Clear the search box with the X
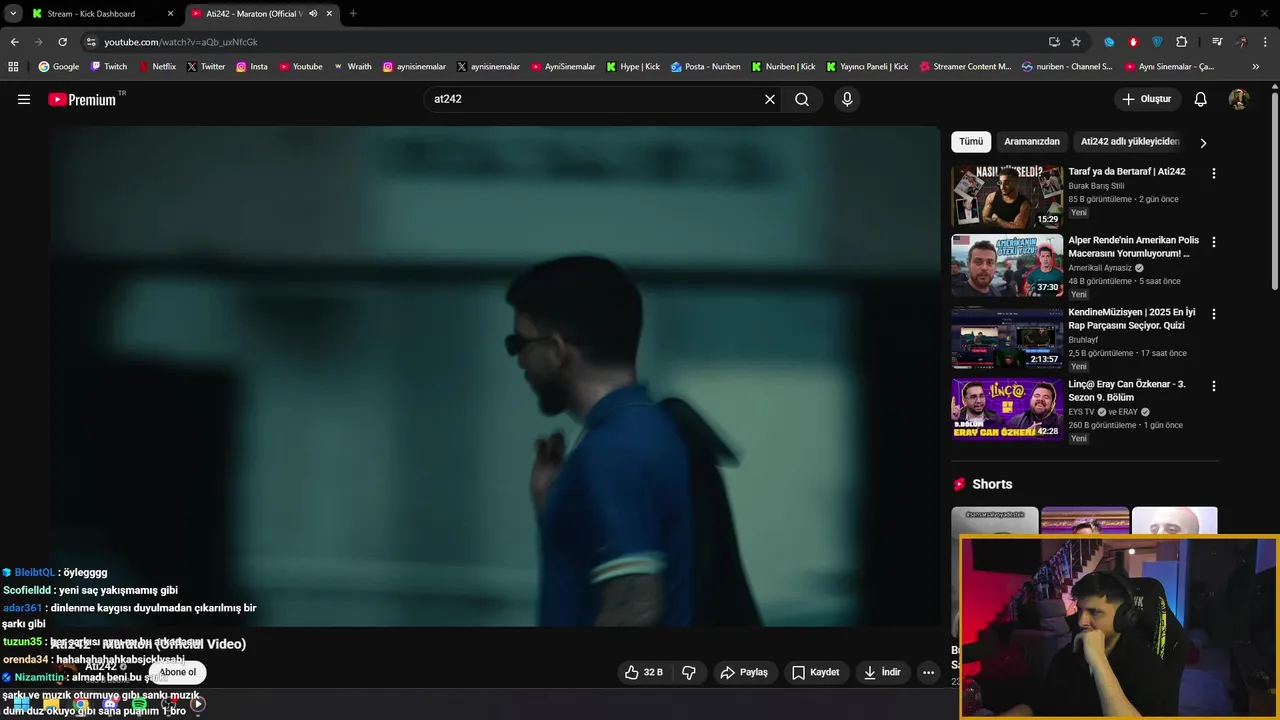1280x720 pixels. point(770,99)
